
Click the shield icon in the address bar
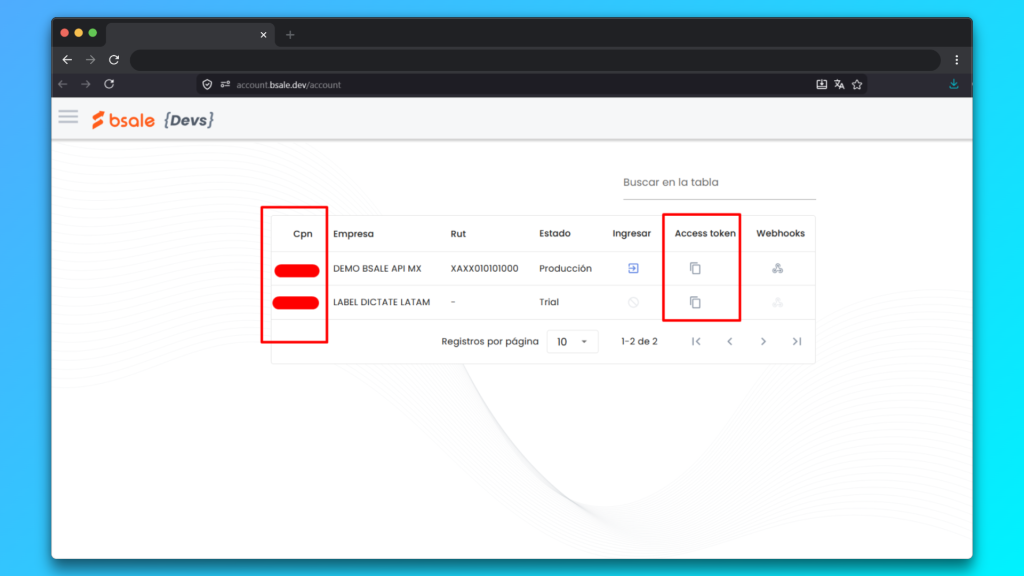pos(207,85)
